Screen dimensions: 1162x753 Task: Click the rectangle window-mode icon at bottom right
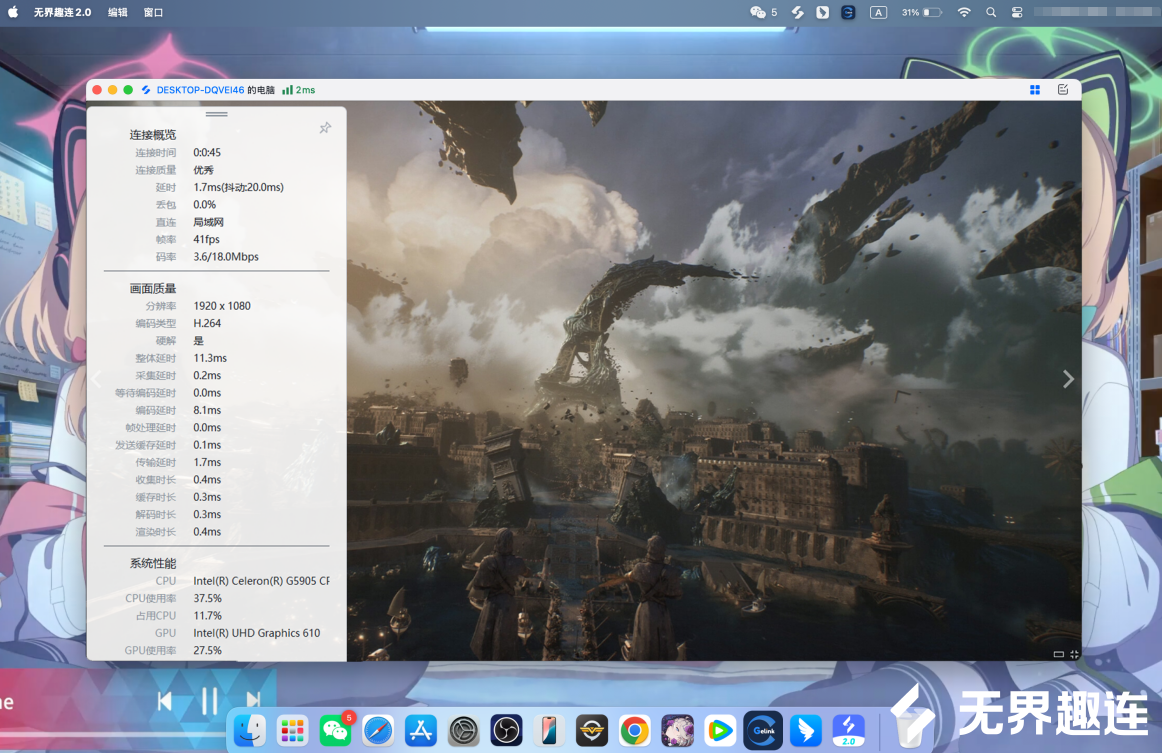[x=1058, y=654]
